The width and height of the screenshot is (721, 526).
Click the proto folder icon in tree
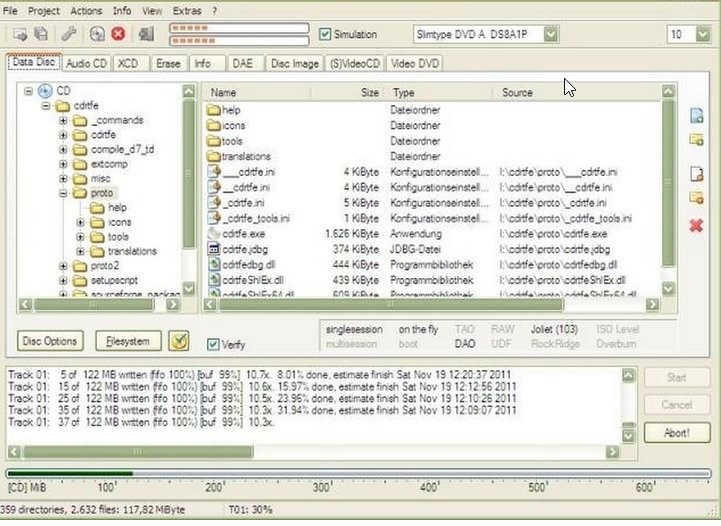[80, 193]
